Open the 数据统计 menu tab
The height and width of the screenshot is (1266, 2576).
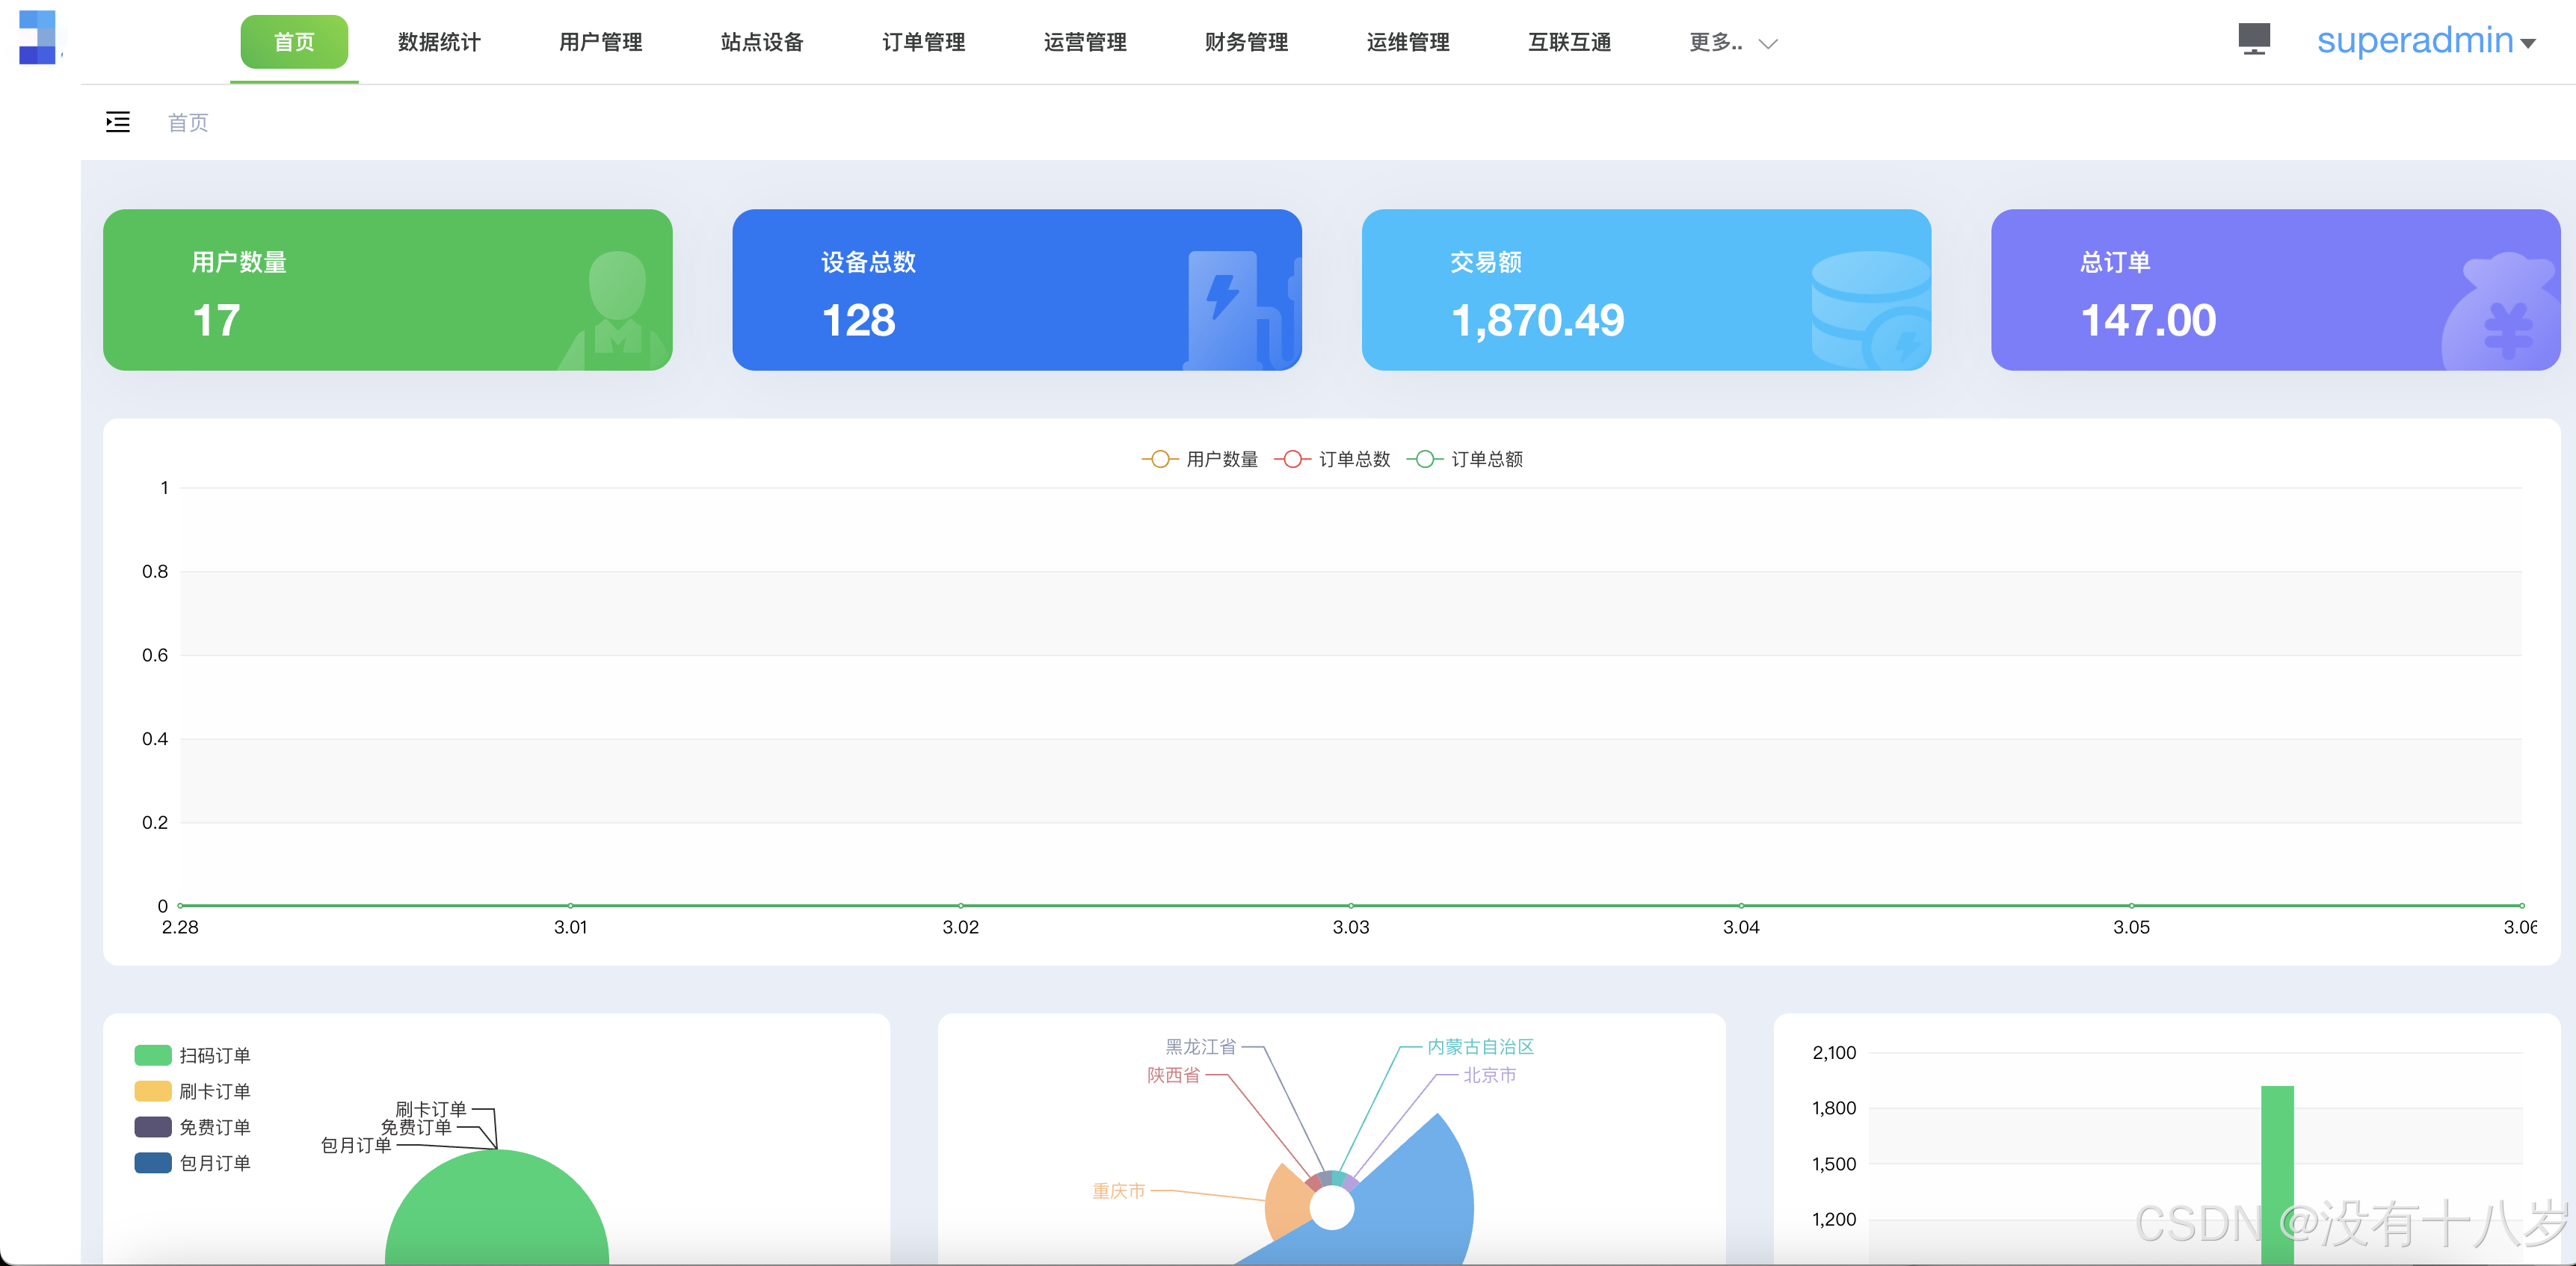tap(439, 42)
